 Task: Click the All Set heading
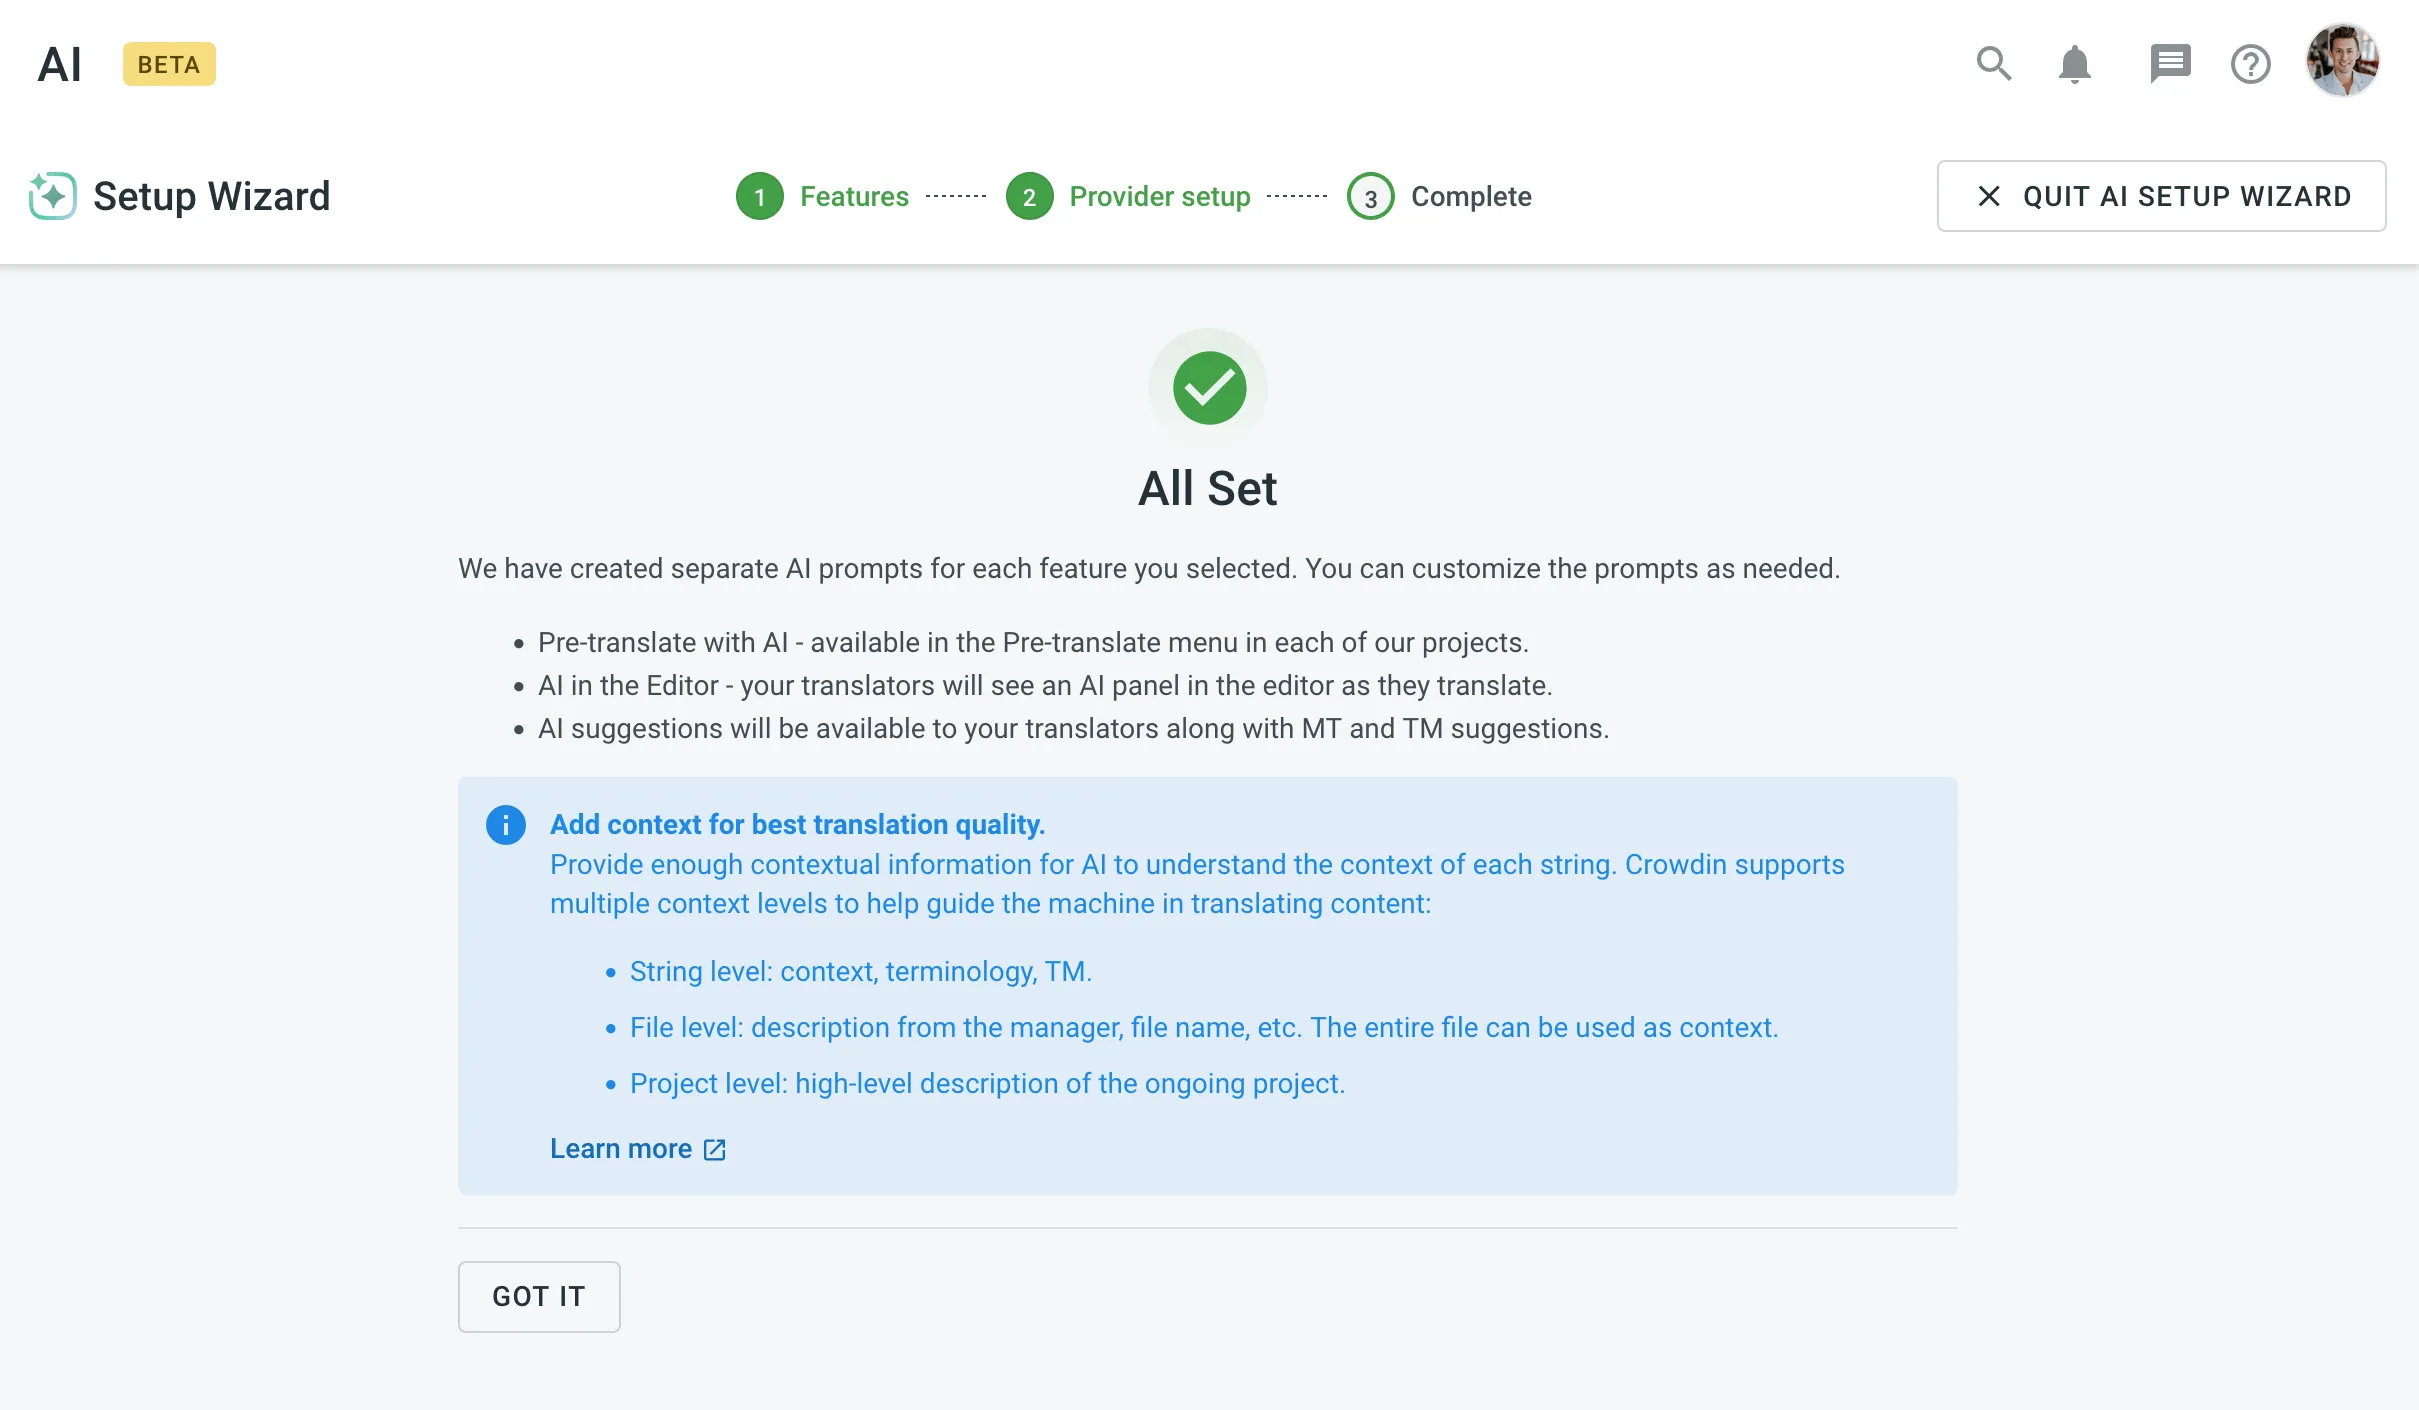coord(1208,489)
